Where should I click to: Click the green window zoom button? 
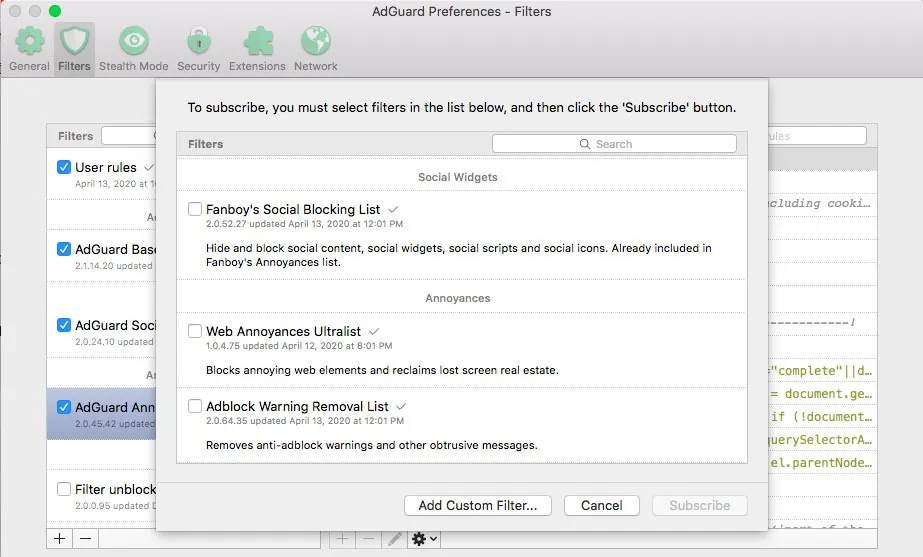pyautogui.click(x=55, y=11)
